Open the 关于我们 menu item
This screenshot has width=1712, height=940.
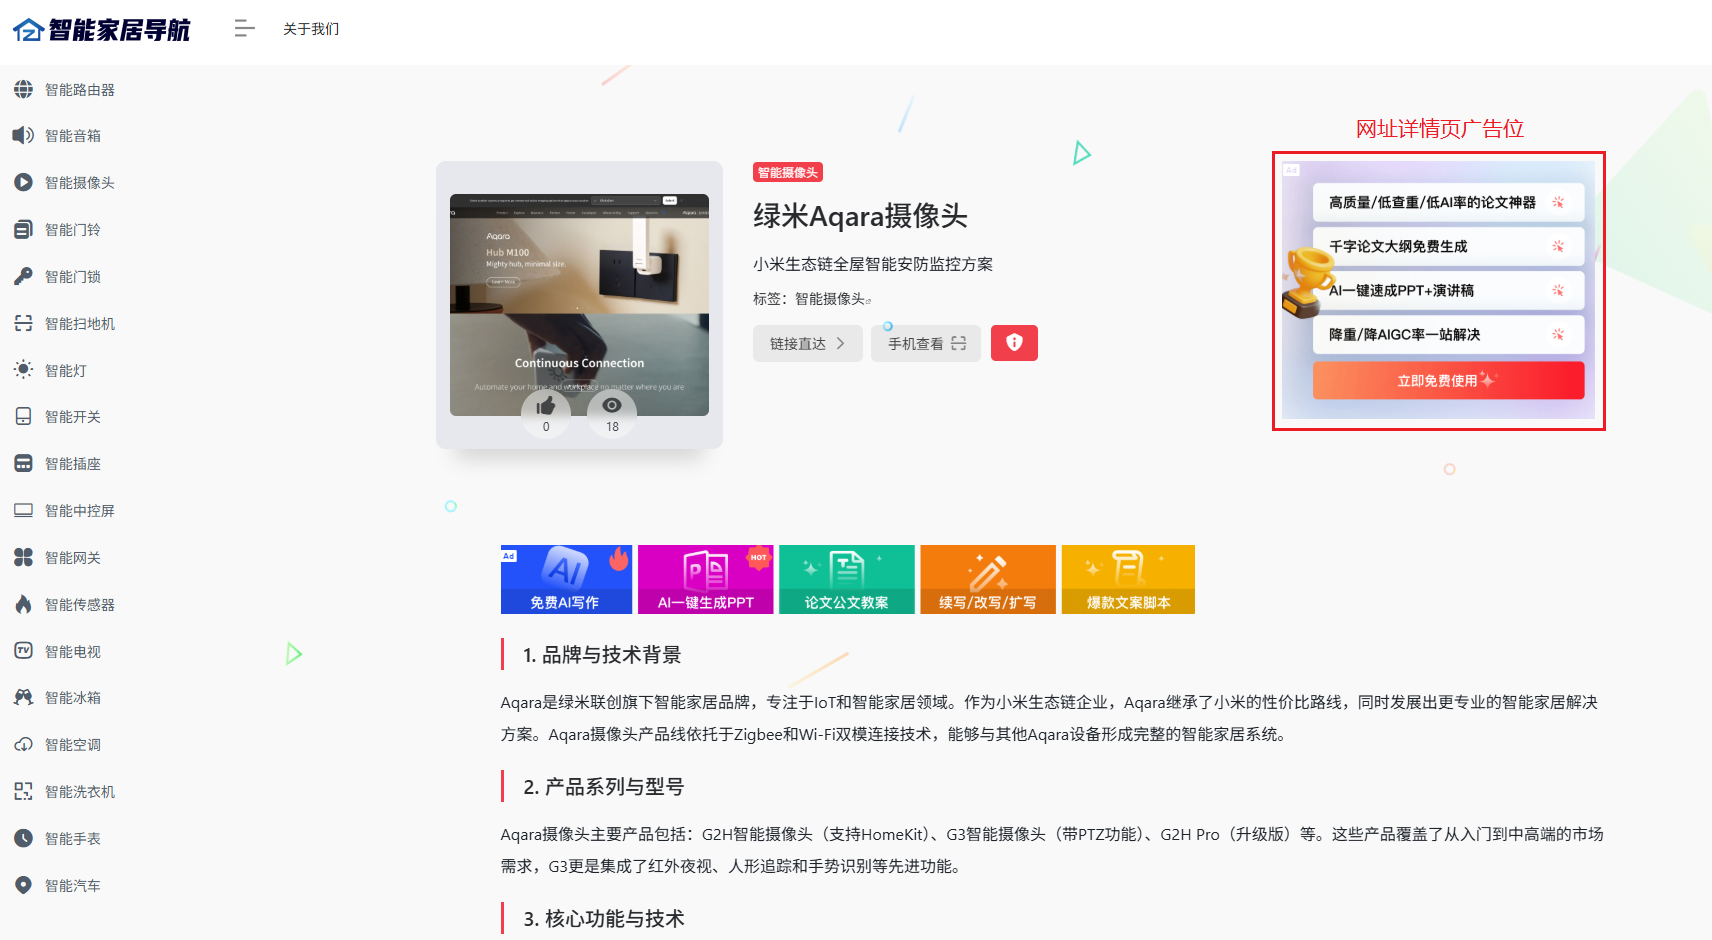(311, 29)
